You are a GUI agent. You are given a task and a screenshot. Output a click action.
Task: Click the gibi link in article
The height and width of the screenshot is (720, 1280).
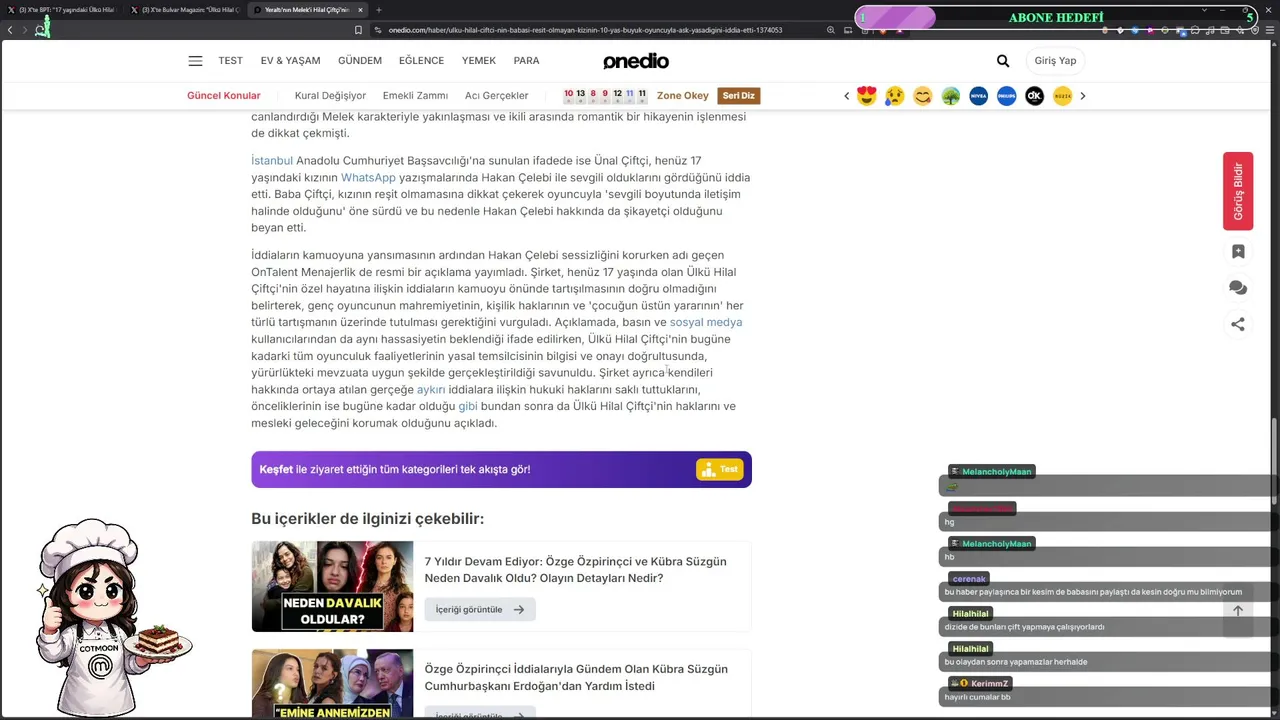point(468,407)
